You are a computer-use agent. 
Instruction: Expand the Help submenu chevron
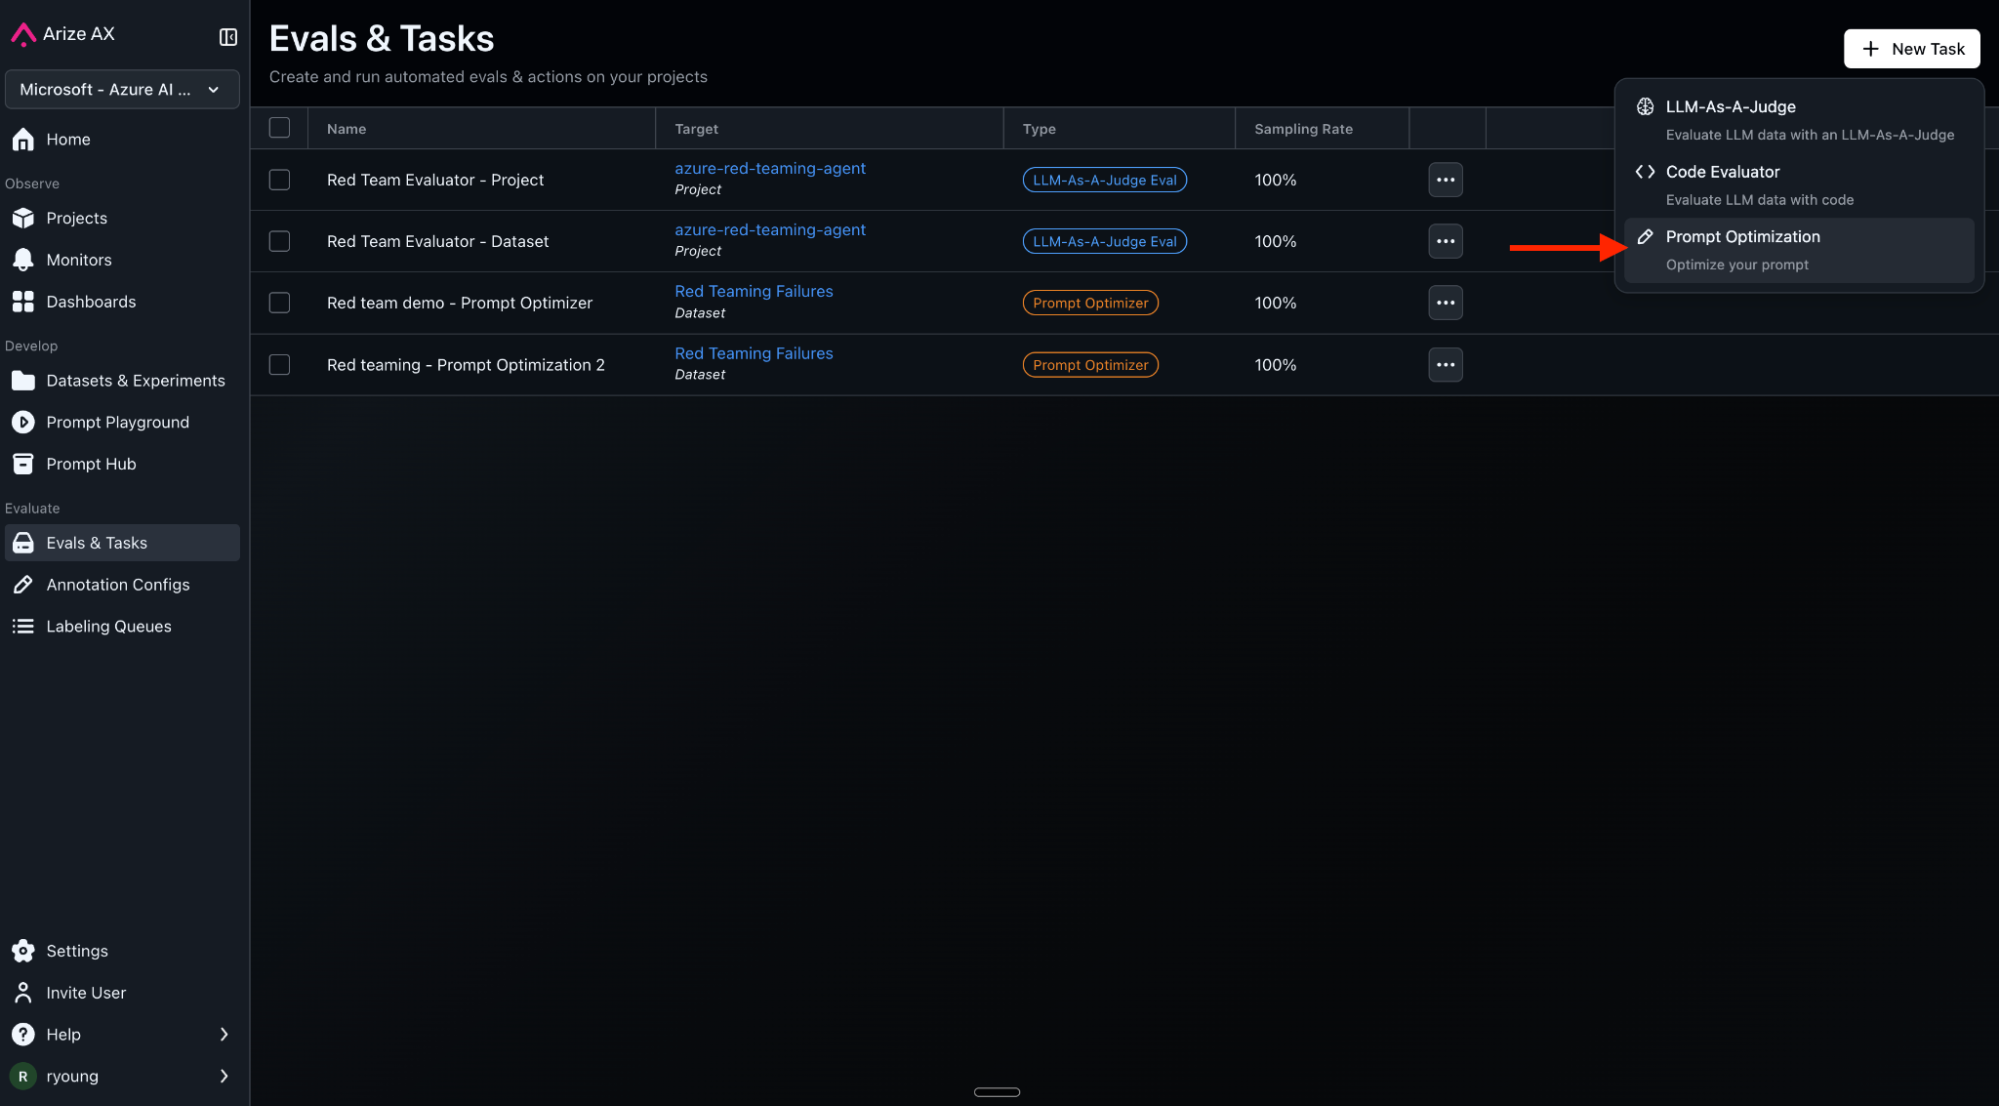point(224,1035)
